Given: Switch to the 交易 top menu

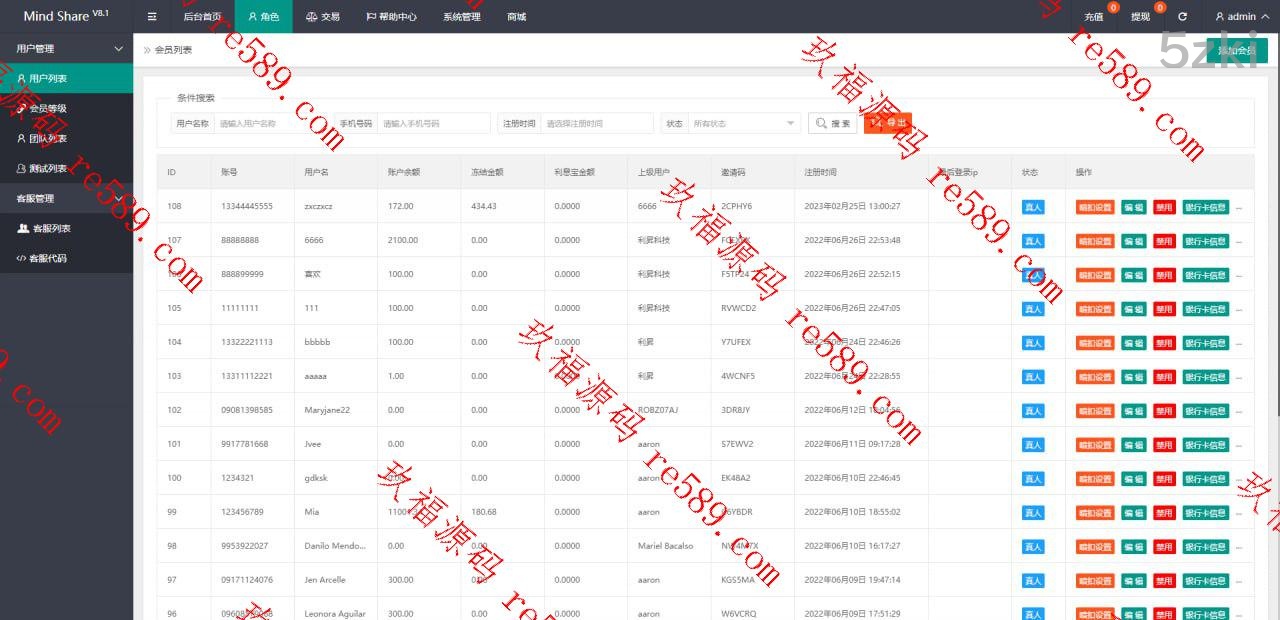Looking at the screenshot, I should tap(322, 17).
